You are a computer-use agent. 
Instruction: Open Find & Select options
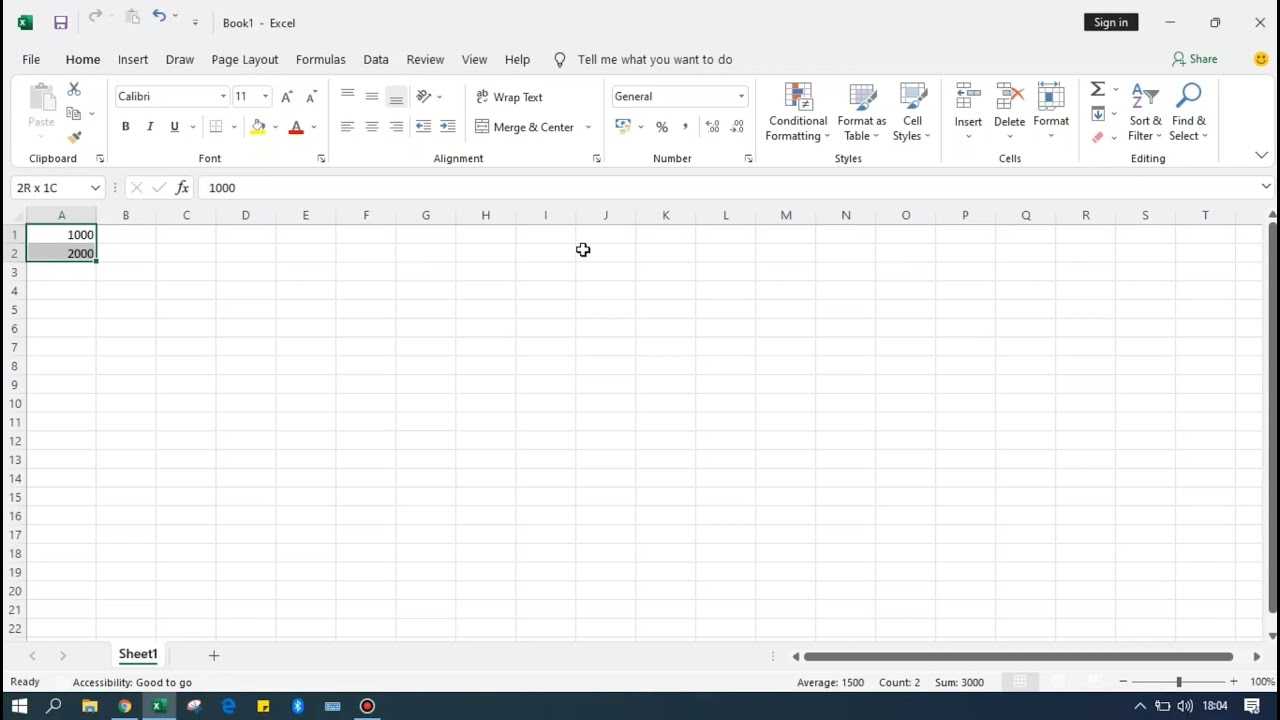point(1189,112)
